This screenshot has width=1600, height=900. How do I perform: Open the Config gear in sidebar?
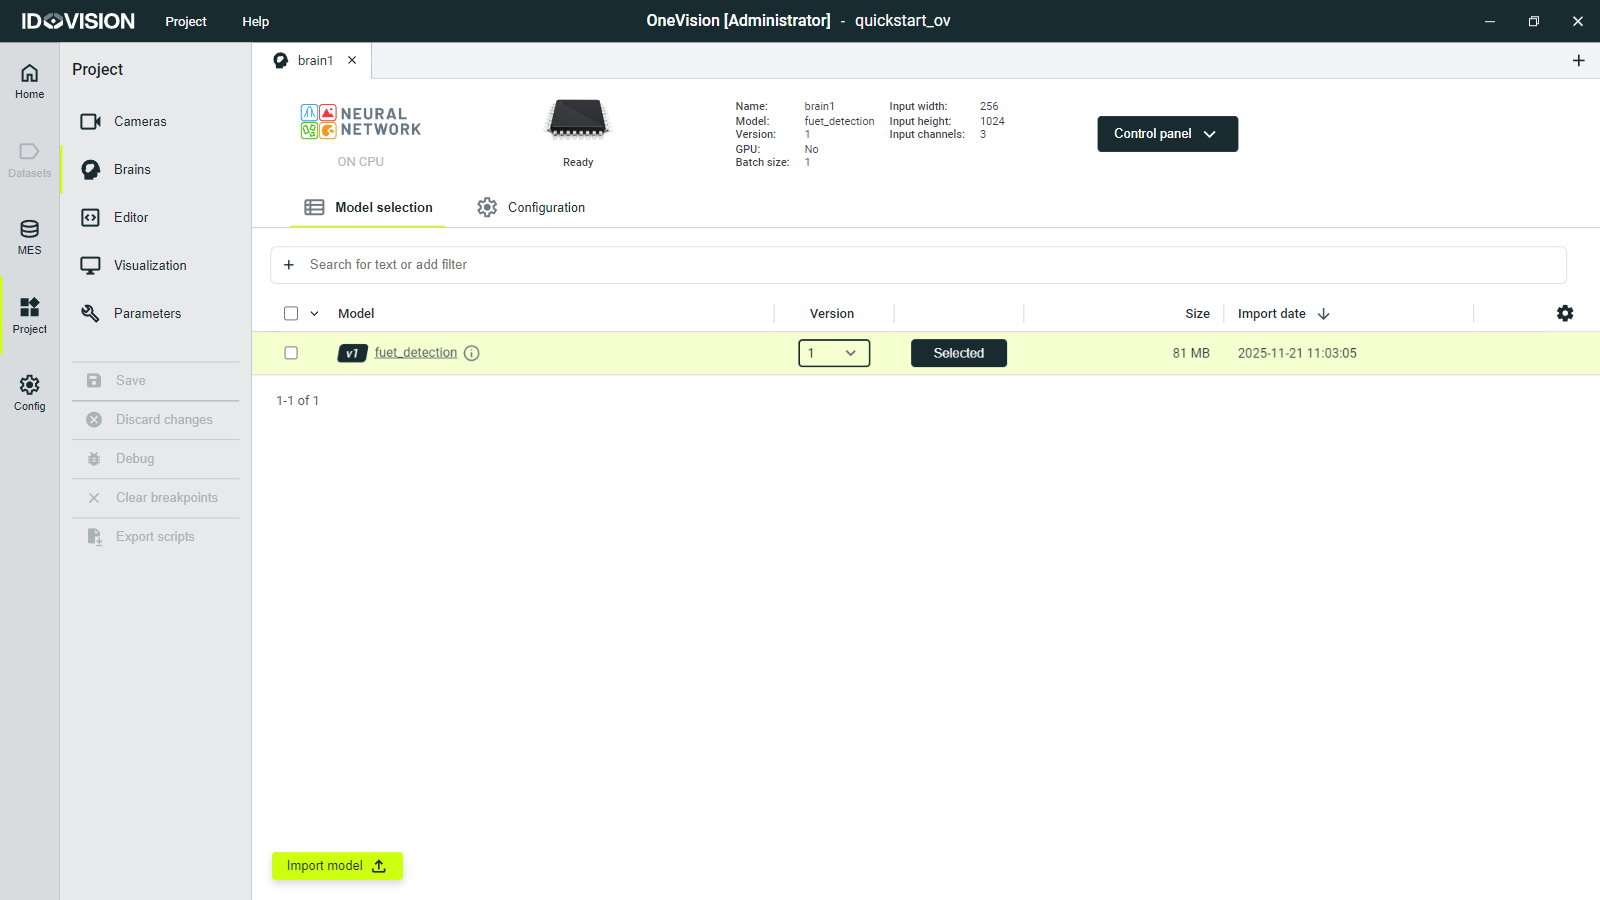[30, 392]
